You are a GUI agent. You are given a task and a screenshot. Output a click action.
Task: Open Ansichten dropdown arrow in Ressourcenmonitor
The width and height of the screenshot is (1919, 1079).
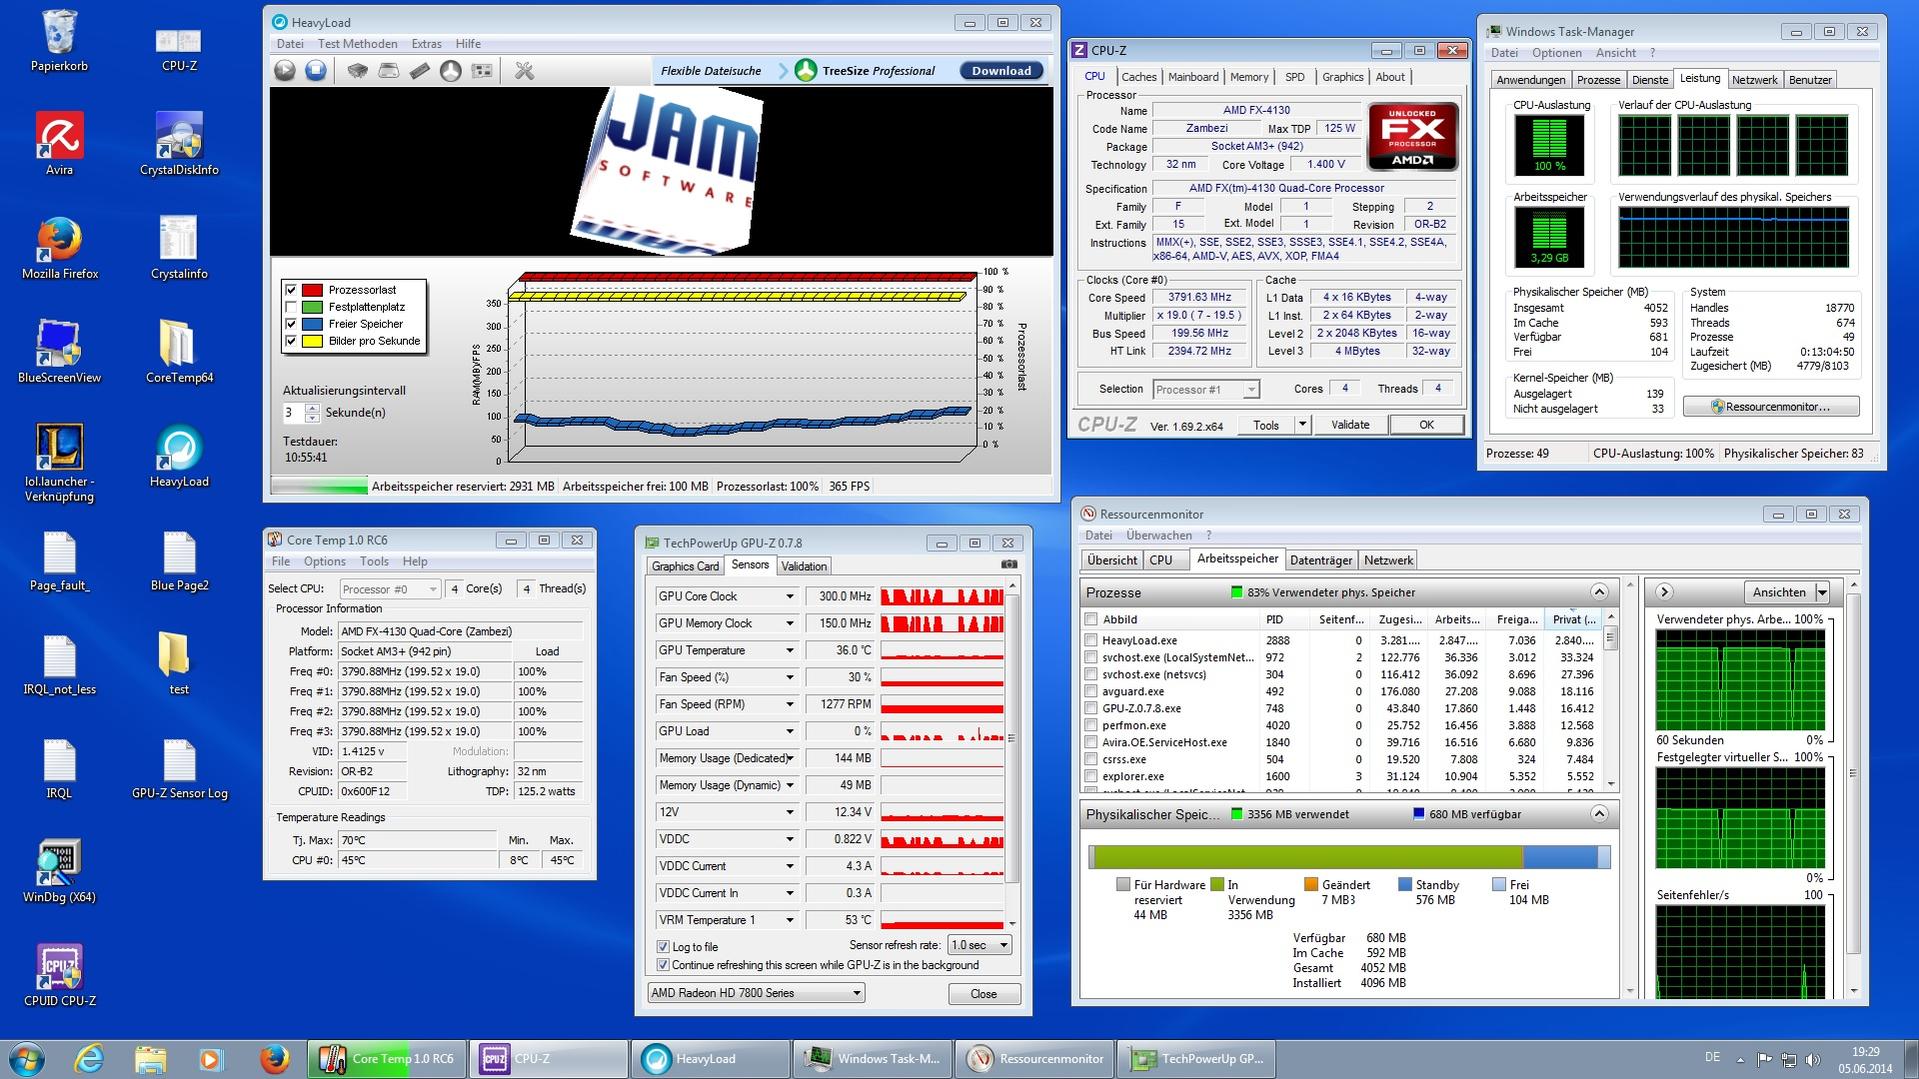1822,592
